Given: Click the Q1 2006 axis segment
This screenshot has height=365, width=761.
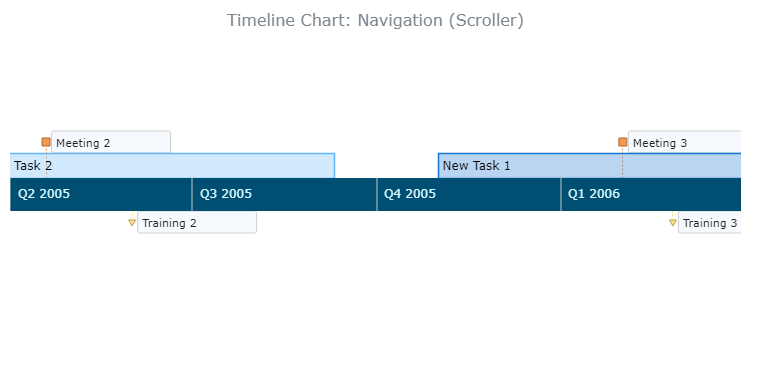Looking at the screenshot, I should 651,194.
